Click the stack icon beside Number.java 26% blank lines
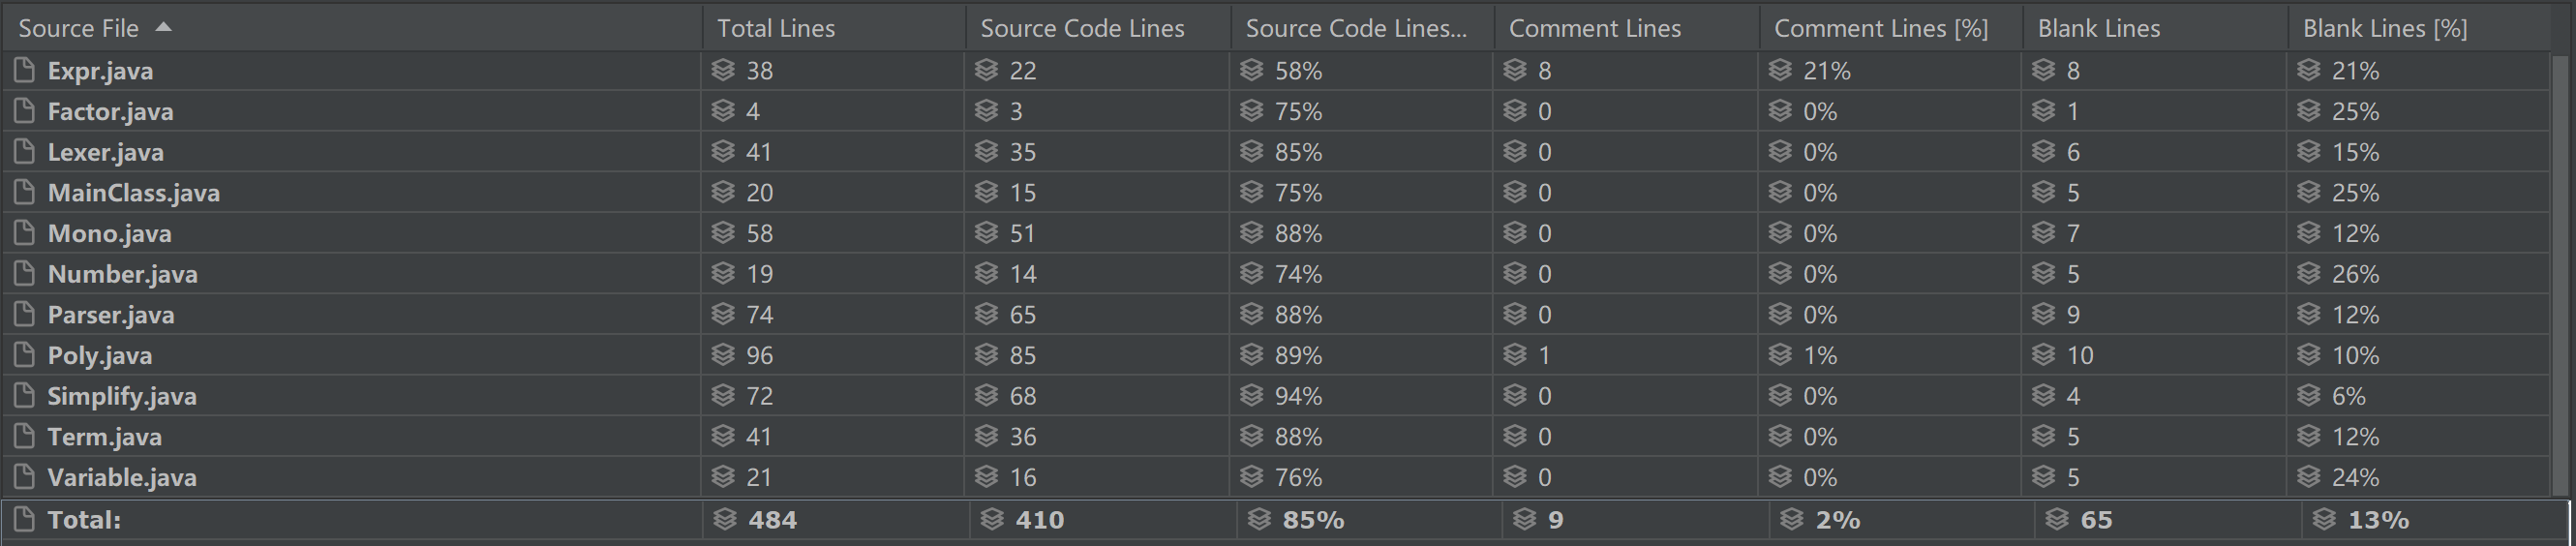2576x546 pixels. (2308, 274)
